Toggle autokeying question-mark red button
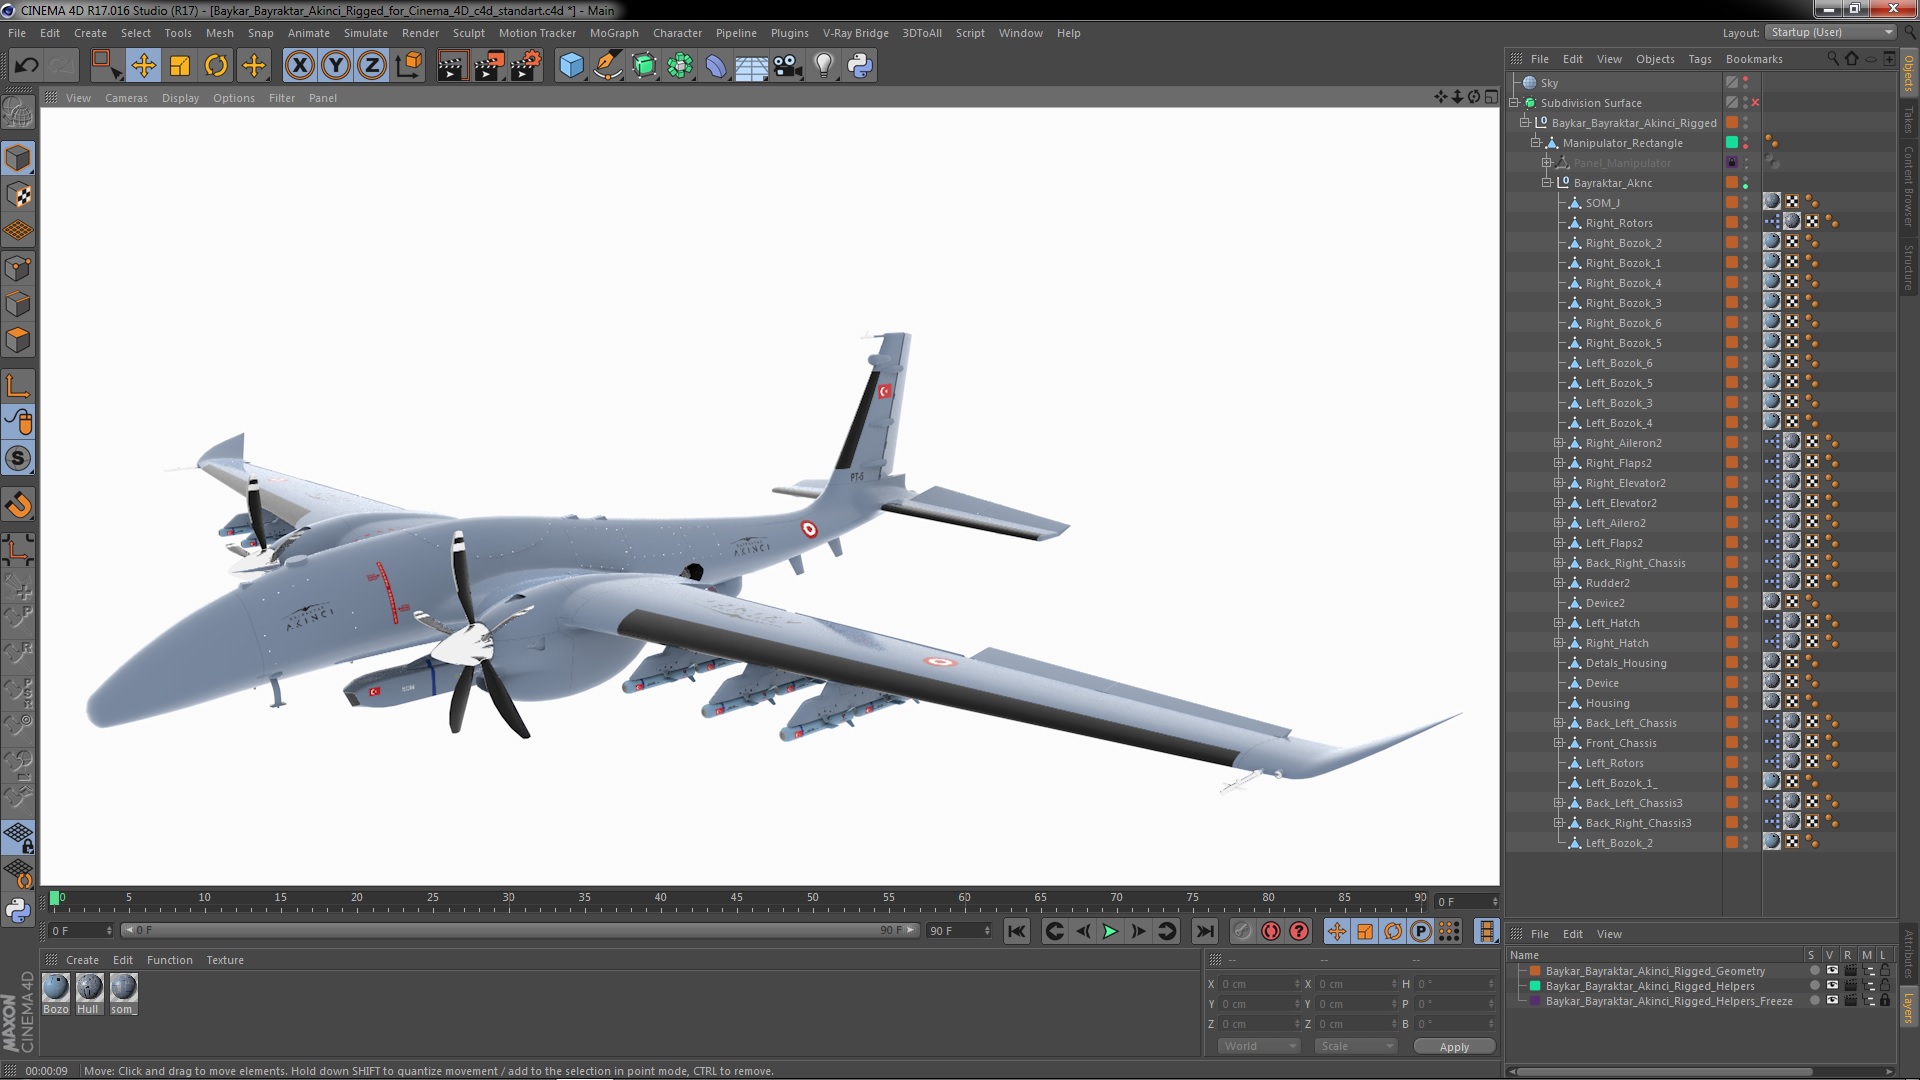Image resolution: width=1920 pixels, height=1080 pixels. click(1299, 932)
